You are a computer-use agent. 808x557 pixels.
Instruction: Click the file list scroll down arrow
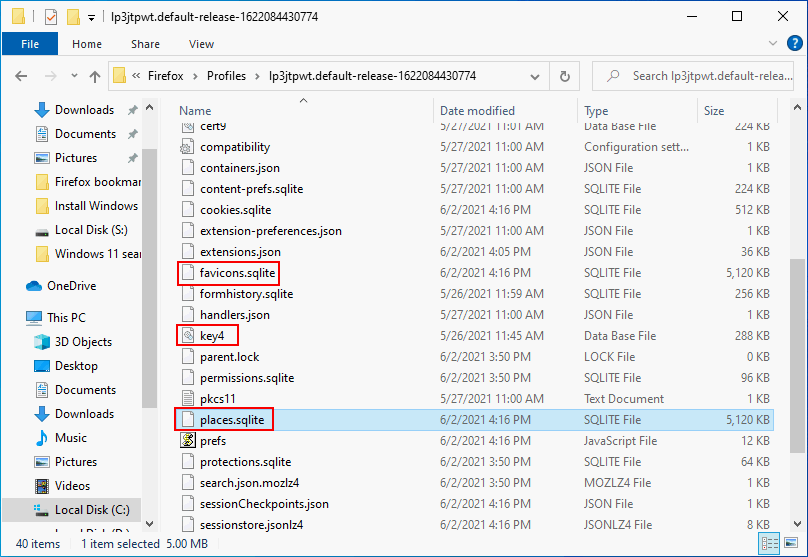(797, 525)
